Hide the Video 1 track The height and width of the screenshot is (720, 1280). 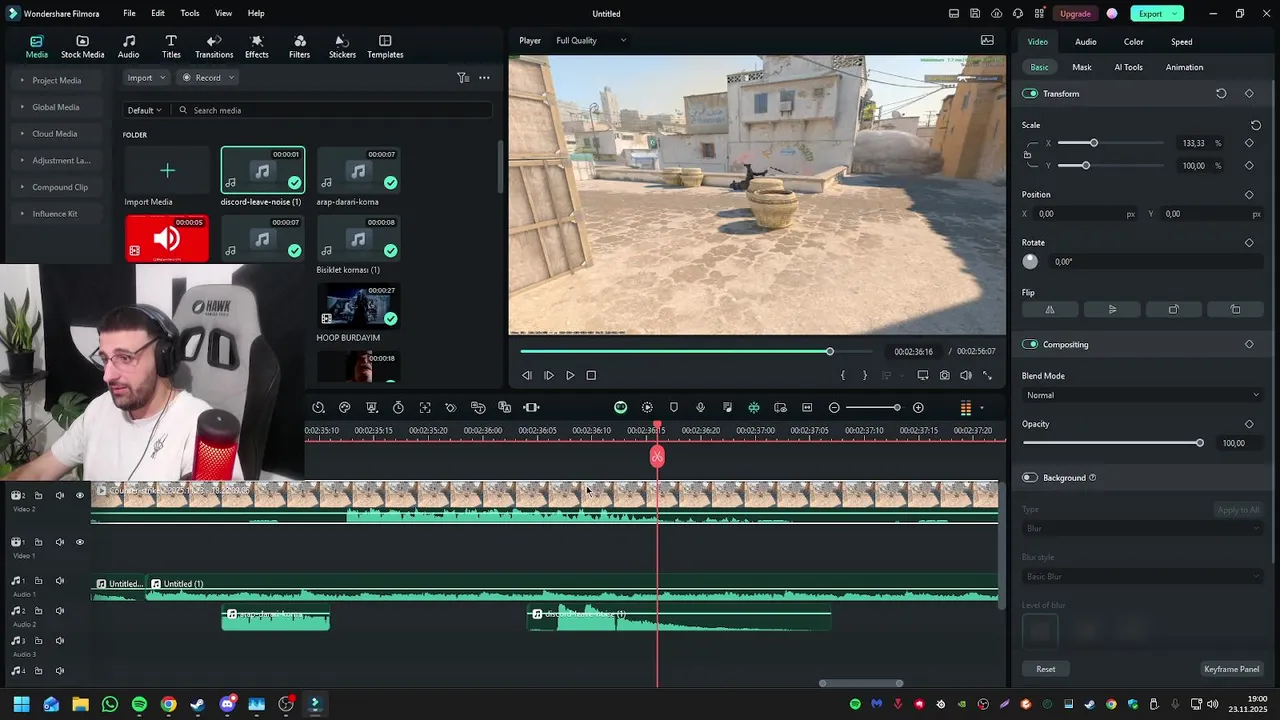coord(80,542)
